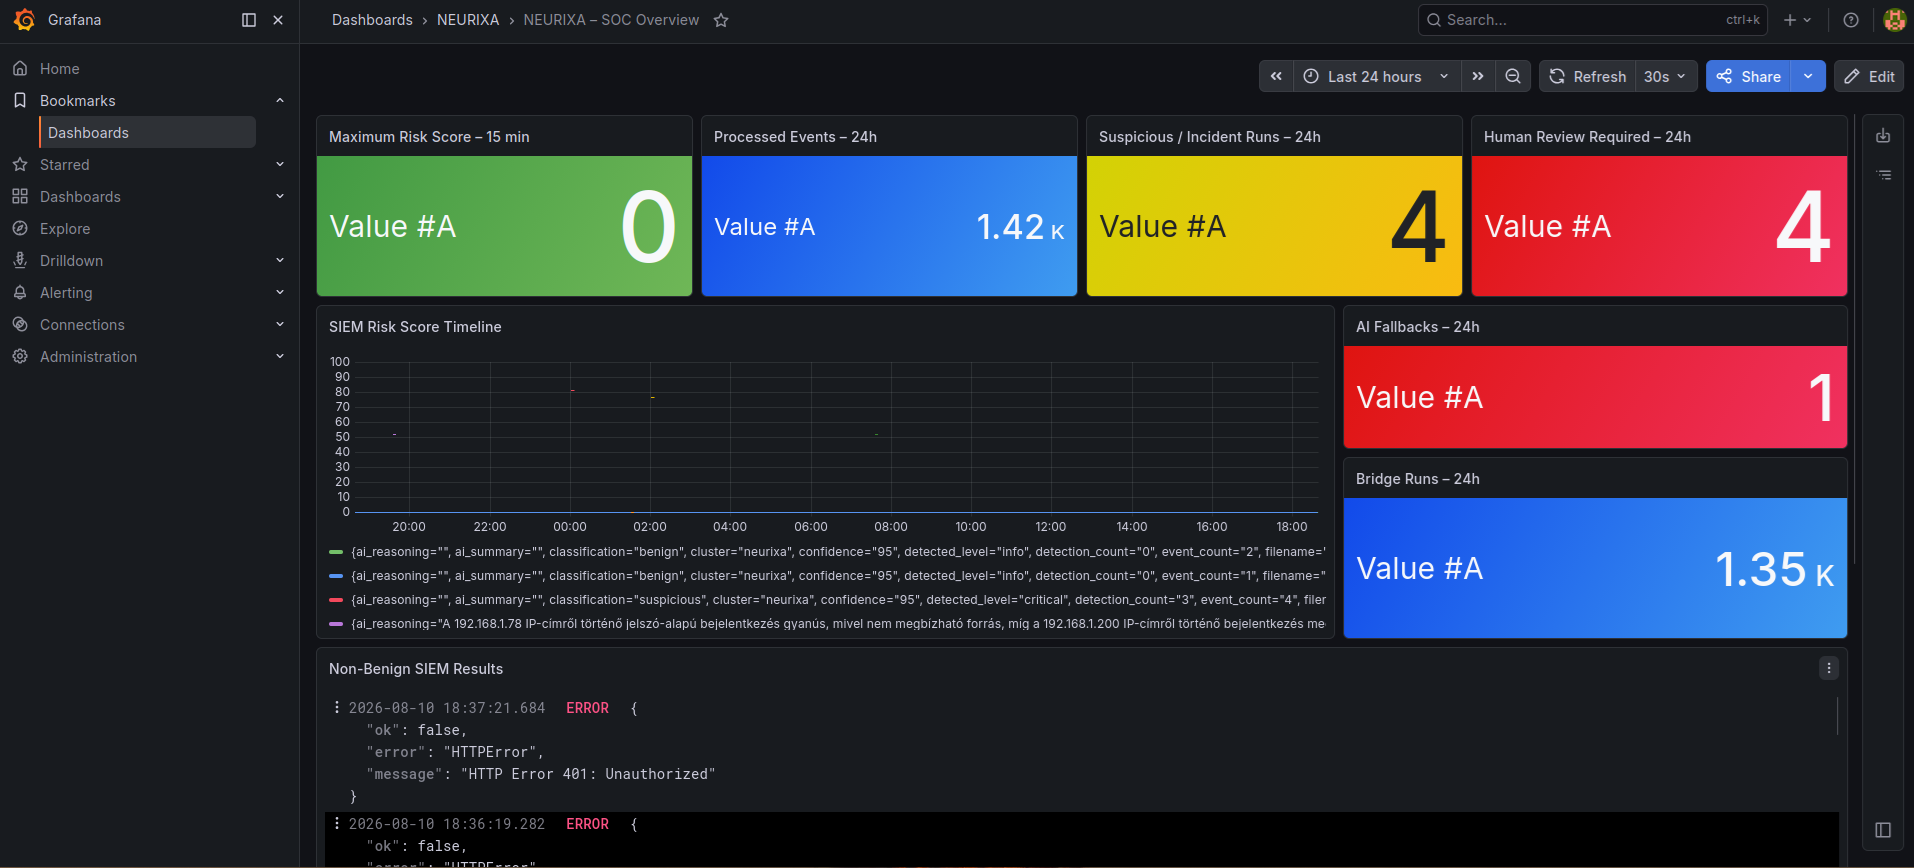The height and width of the screenshot is (868, 1914).
Task: Go to Dashboards breadcrumb
Action: click(x=372, y=20)
